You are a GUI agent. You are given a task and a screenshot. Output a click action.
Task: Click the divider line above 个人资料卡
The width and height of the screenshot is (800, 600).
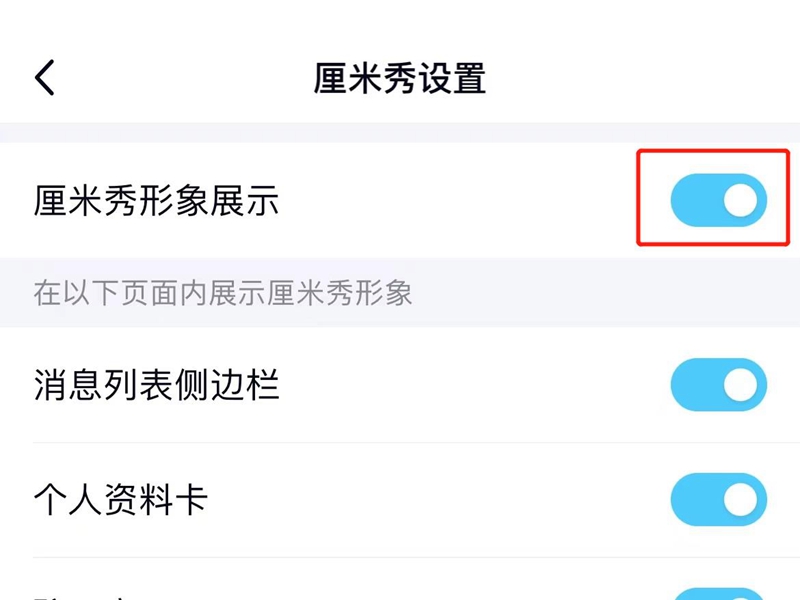tap(400, 443)
